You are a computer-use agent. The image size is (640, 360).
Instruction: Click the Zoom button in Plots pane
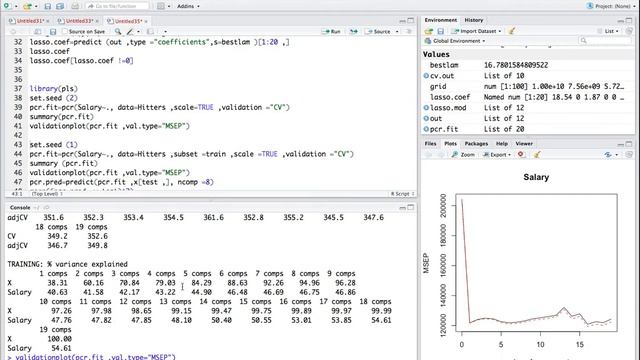pos(463,155)
